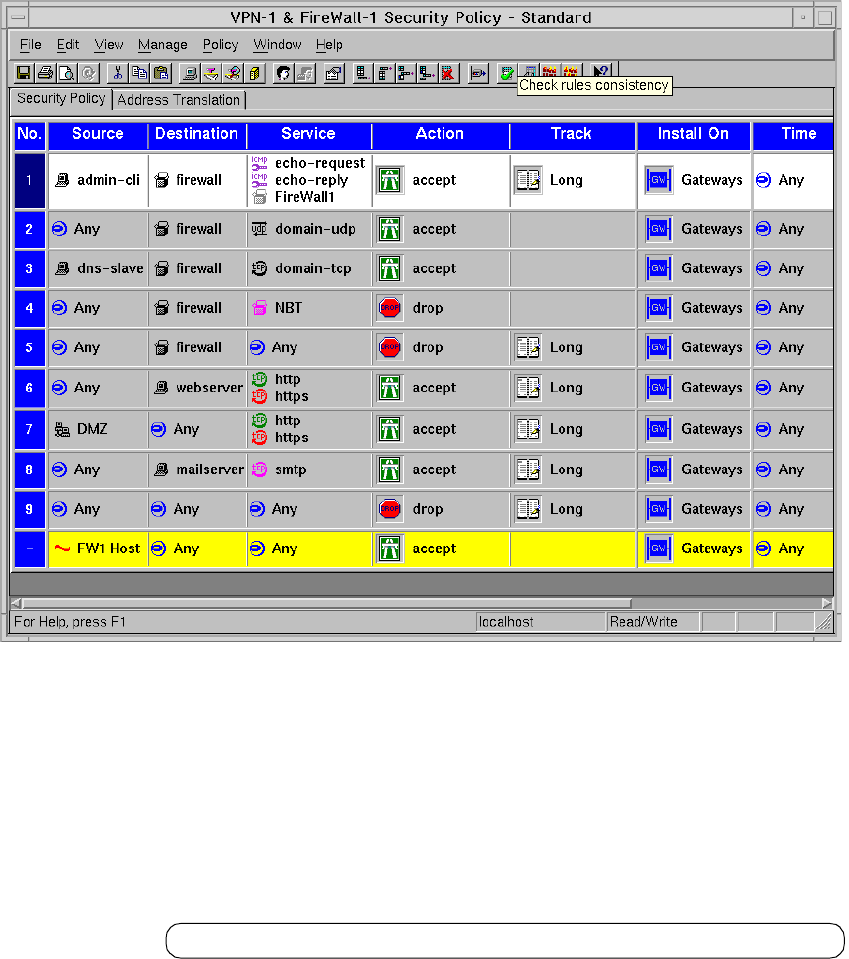Click the Long track icon in rule 6
849x959 pixels.
click(x=528, y=388)
